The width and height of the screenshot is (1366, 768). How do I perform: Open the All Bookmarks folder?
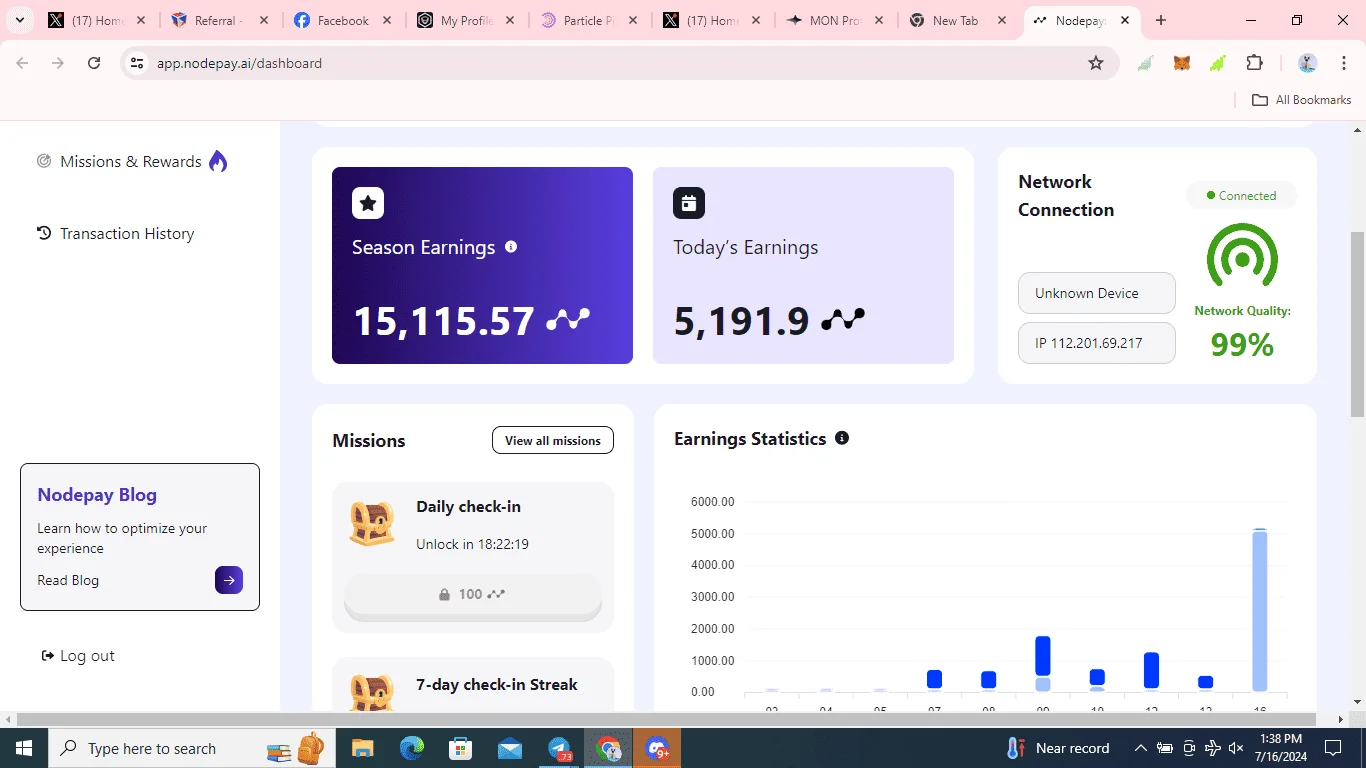1302,100
